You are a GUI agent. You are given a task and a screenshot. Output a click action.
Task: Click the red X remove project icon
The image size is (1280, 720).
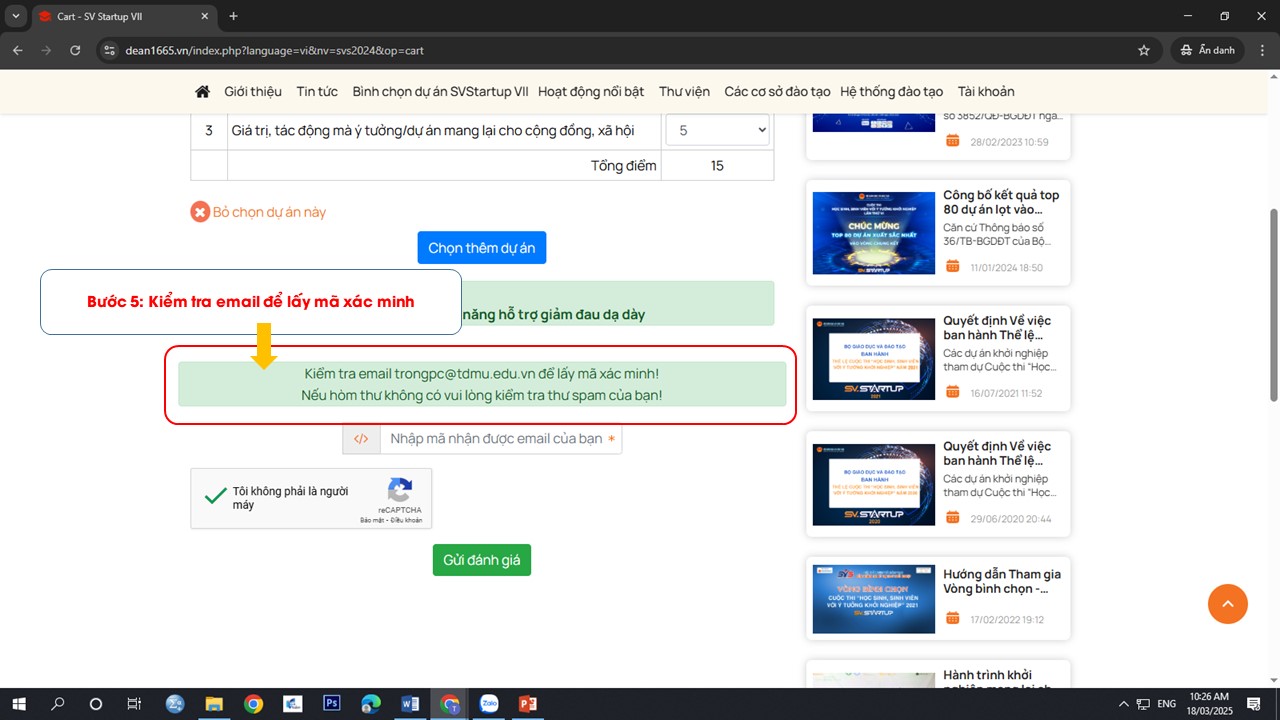[200, 212]
